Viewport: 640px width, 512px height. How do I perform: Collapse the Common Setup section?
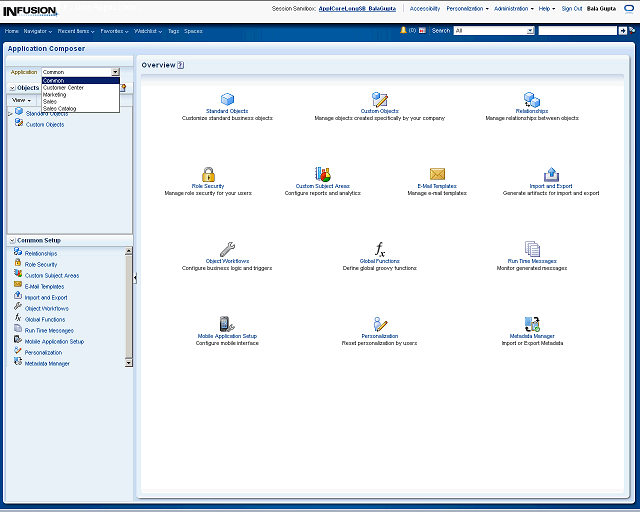12,241
